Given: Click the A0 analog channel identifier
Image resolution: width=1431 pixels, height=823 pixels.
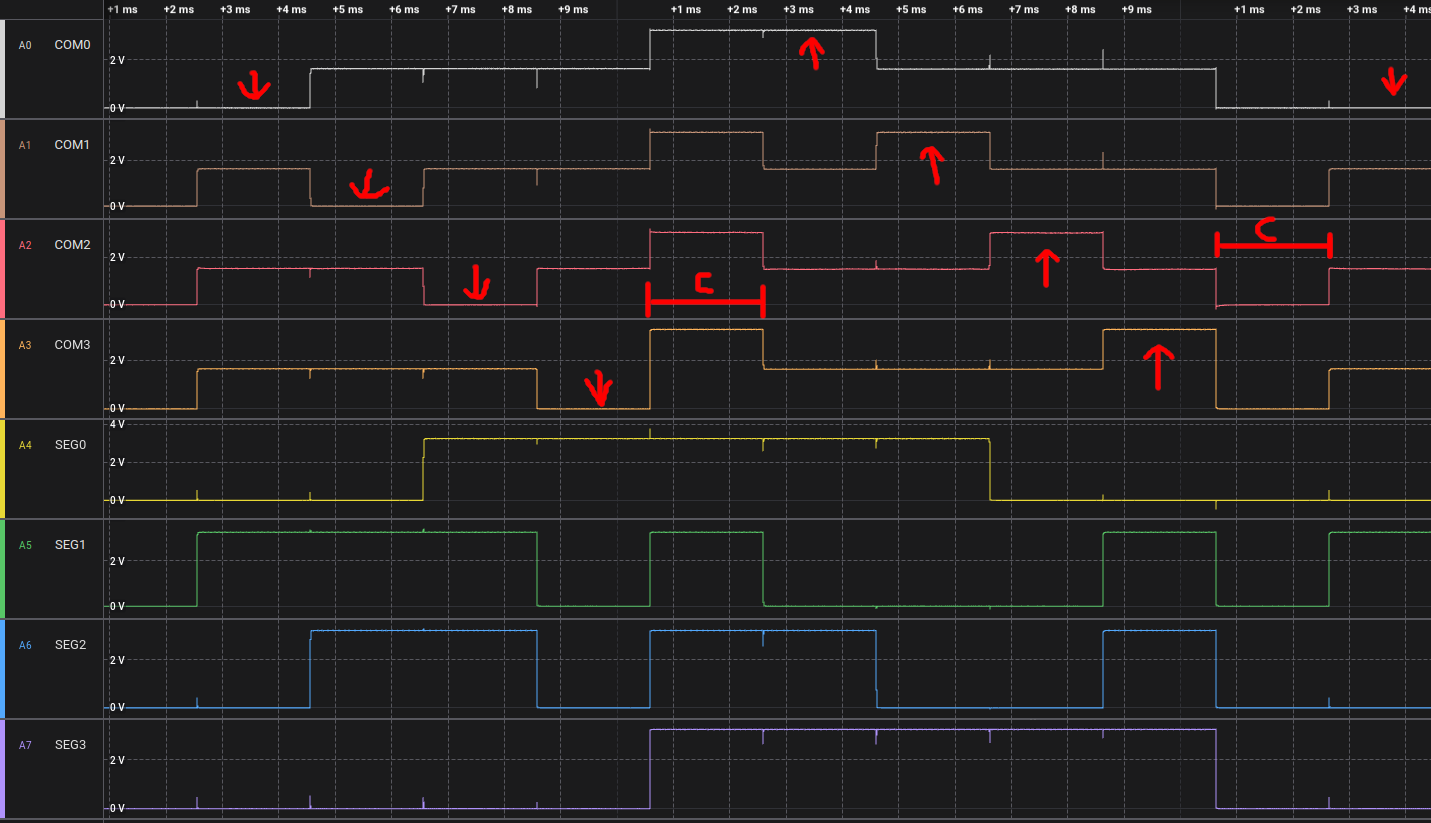Looking at the screenshot, I should click(25, 45).
